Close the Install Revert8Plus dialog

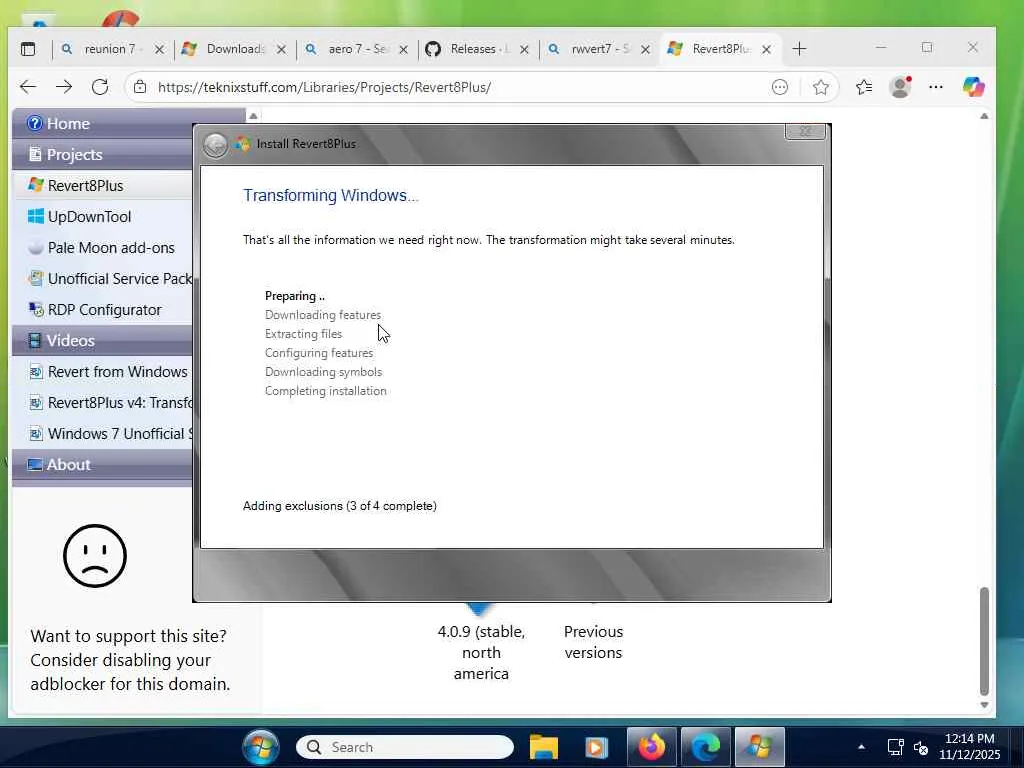pos(805,131)
